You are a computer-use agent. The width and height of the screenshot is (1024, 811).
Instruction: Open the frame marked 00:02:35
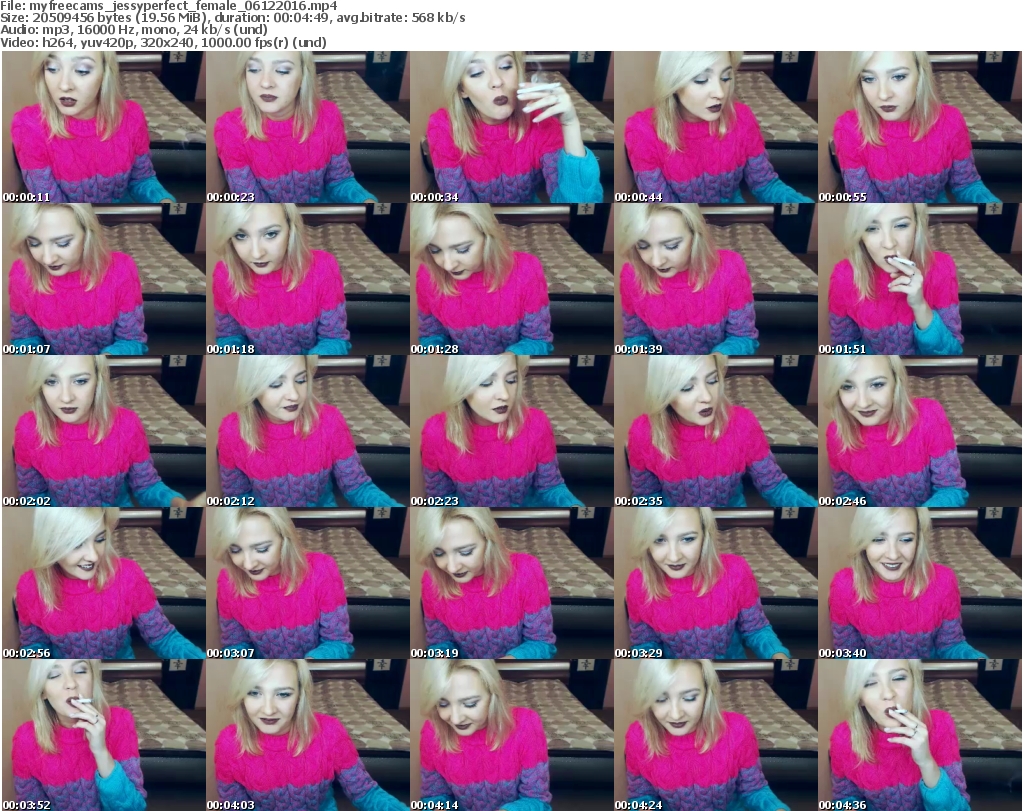pos(715,431)
